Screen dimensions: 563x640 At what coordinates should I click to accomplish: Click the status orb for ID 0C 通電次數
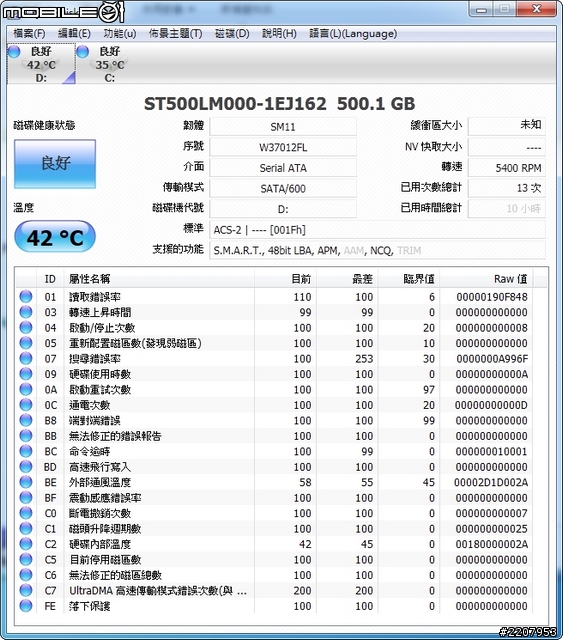point(26,405)
